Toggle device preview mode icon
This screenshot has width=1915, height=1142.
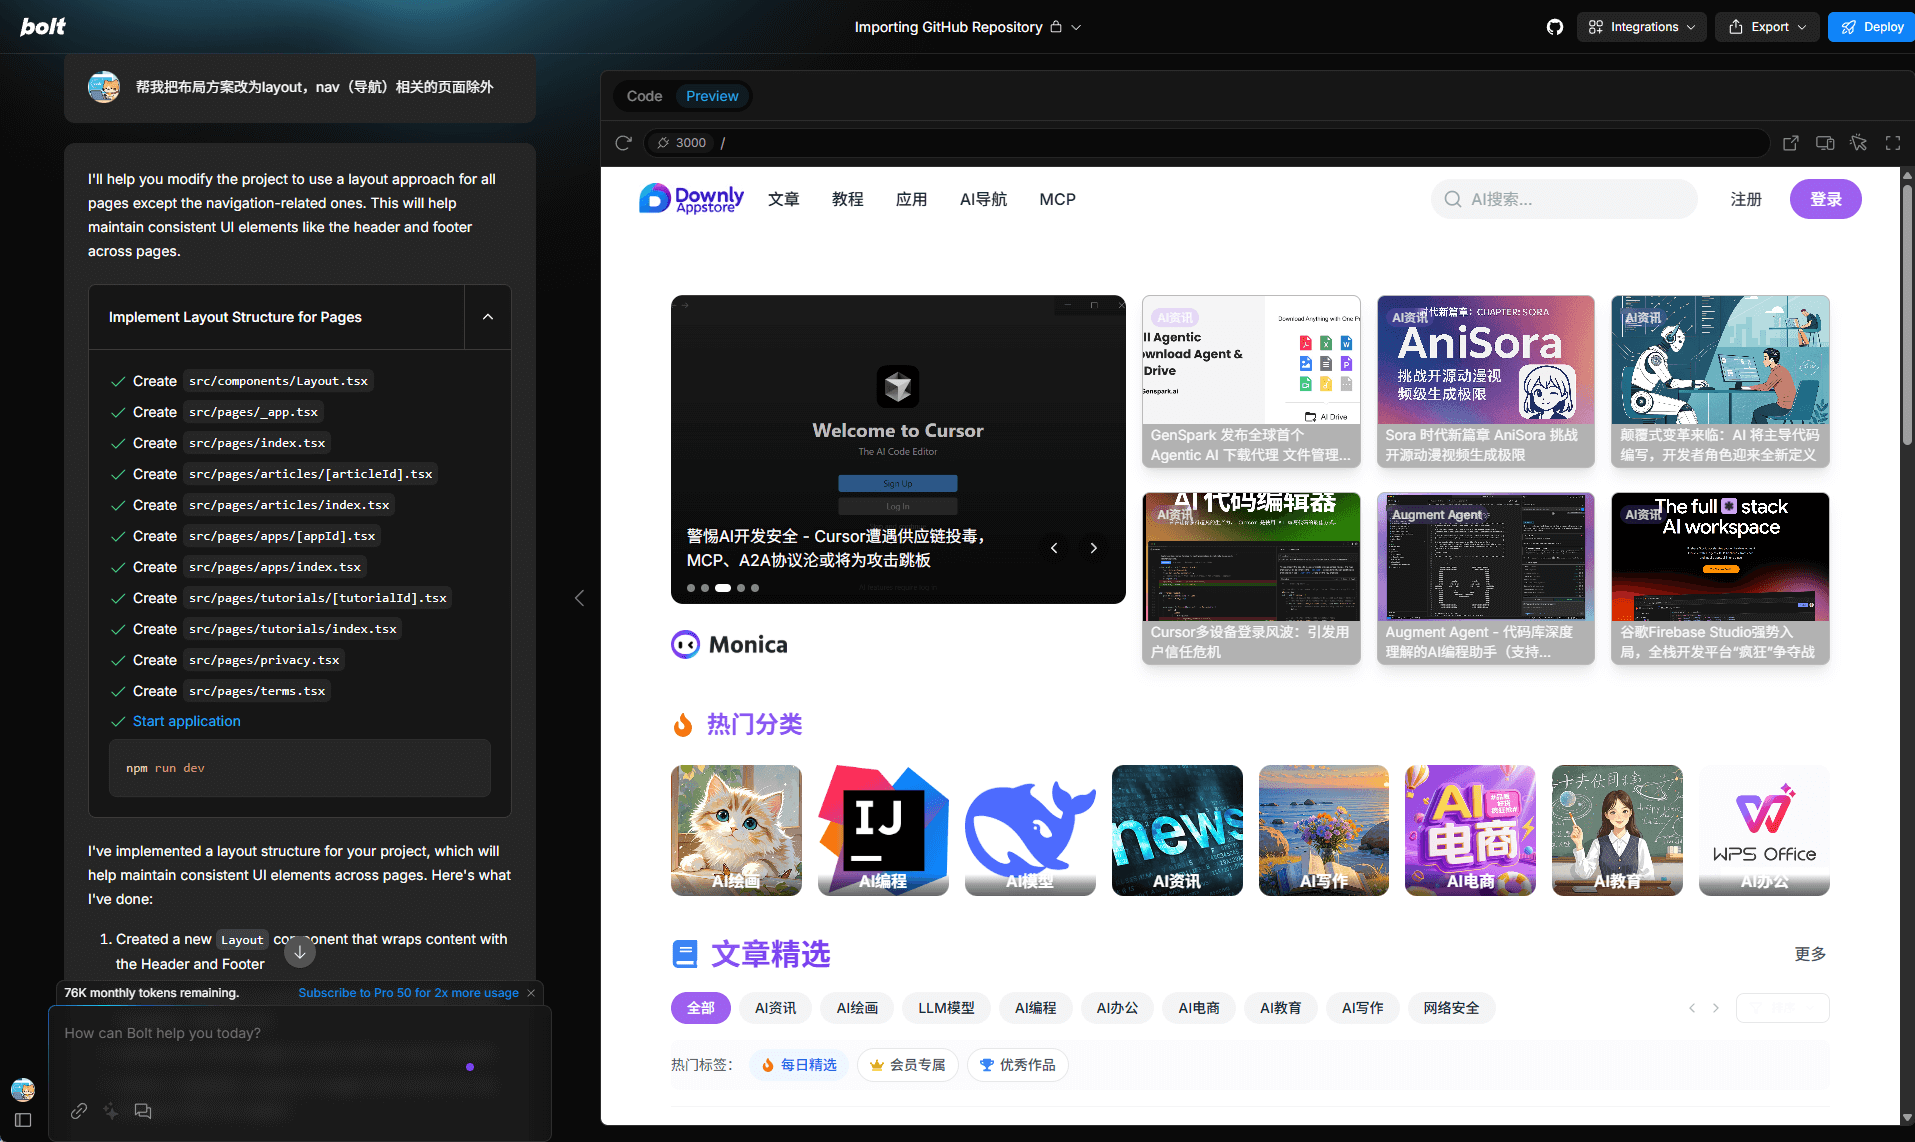1825,143
